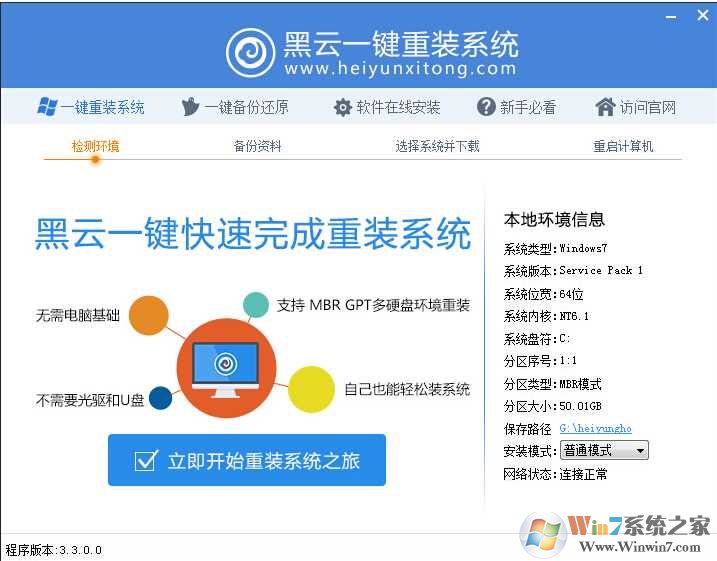
Task: Go to the 重启计算机 step
Action: coord(623,146)
